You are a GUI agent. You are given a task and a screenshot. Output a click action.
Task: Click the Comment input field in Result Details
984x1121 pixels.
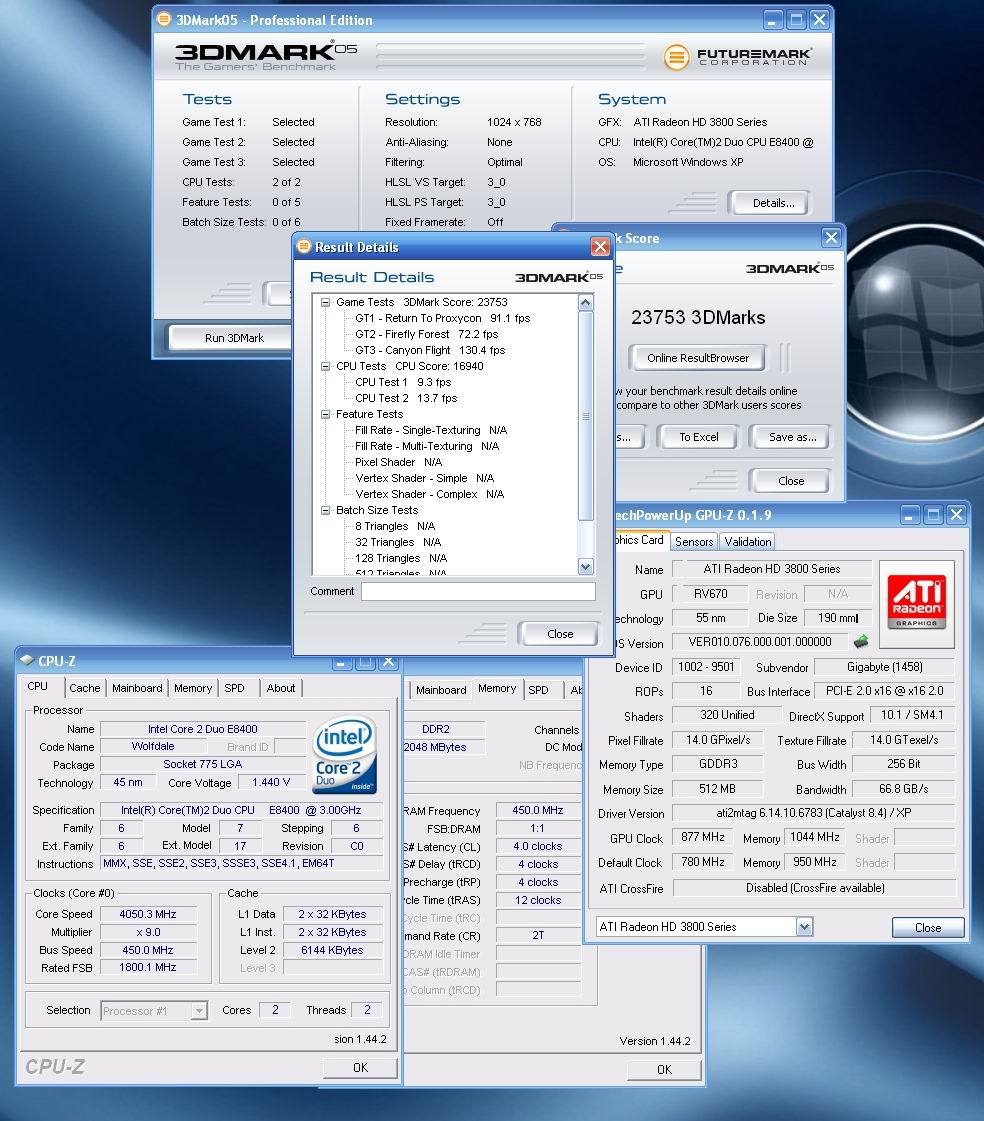pyautogui.click(x=478, y=591)
